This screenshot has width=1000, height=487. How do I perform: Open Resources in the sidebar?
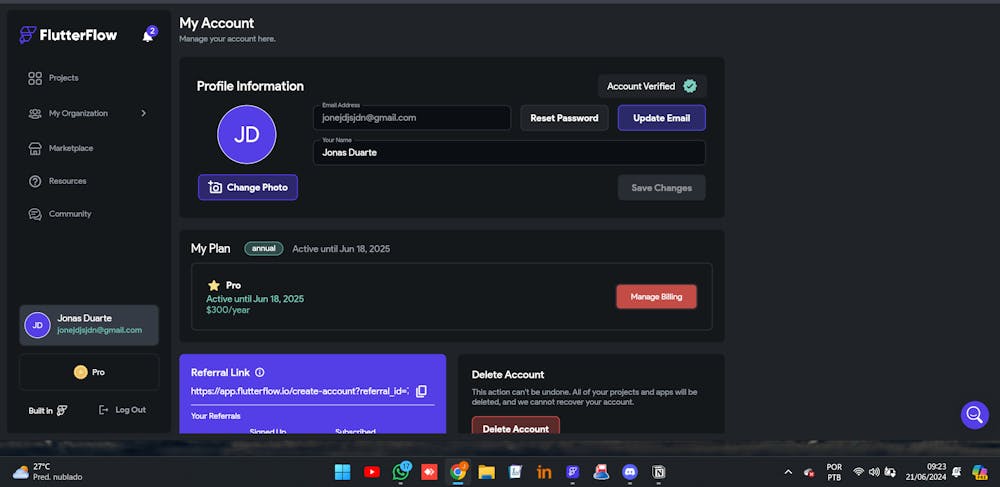click(57, 181)
